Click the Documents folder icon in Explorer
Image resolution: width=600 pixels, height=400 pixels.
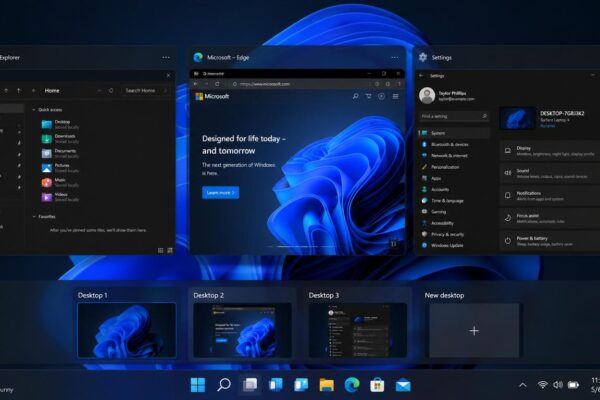coord(47,153)
